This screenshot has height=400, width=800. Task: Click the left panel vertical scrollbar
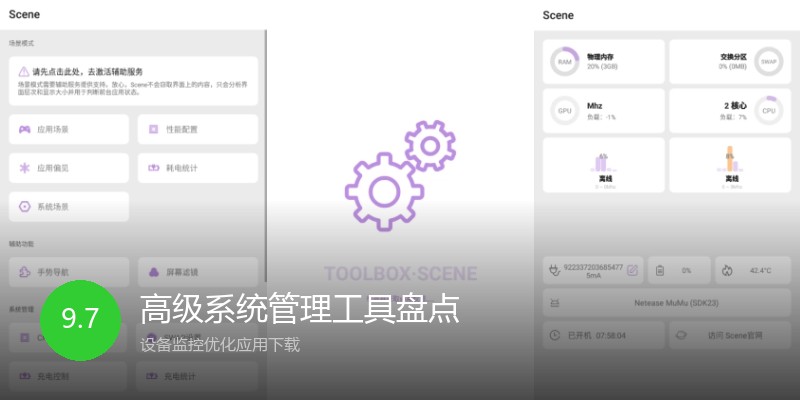[x=266, y=156]
